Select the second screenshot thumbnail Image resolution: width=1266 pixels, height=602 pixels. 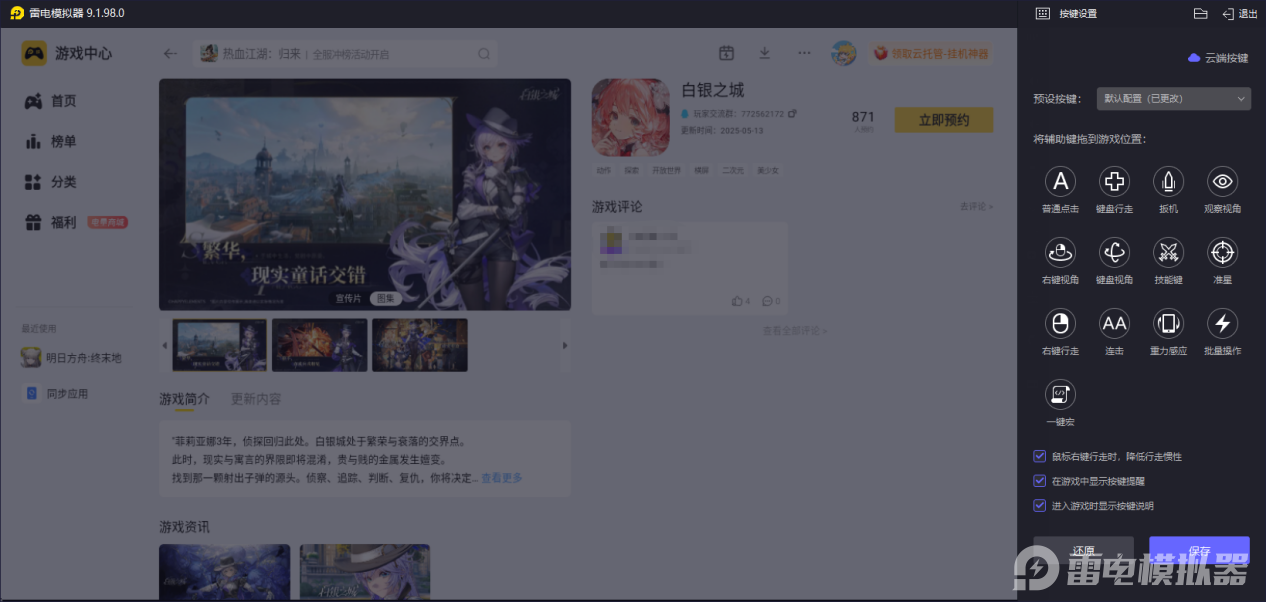(x=319, y=345)
